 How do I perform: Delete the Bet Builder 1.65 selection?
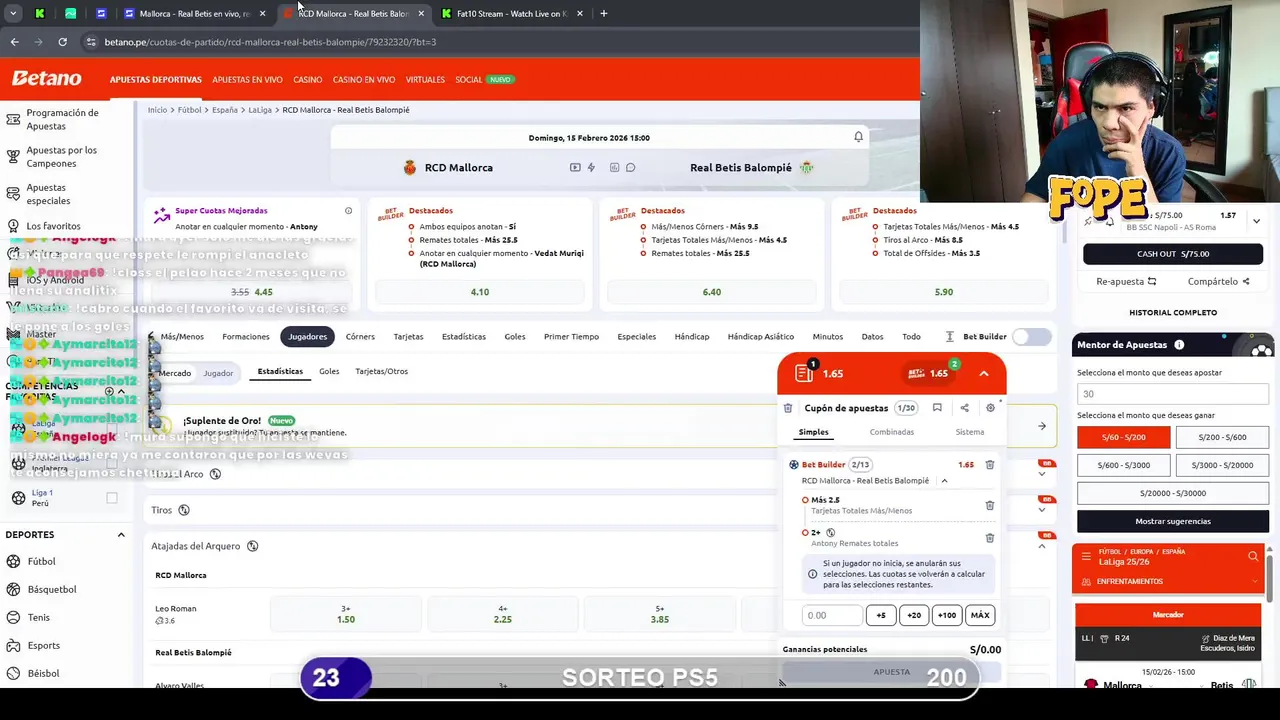[x=990, y=465]
